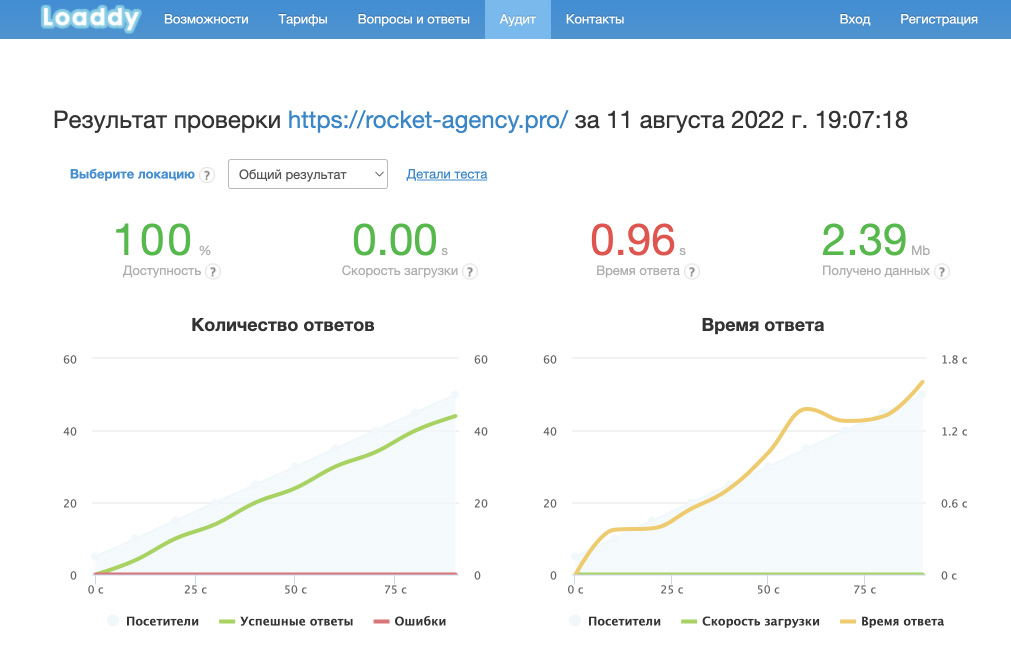Image resolution: width=1011 pixels, height=655 pixels.
Task: Click the 1.8 с axis label
Action: (954, 360)
